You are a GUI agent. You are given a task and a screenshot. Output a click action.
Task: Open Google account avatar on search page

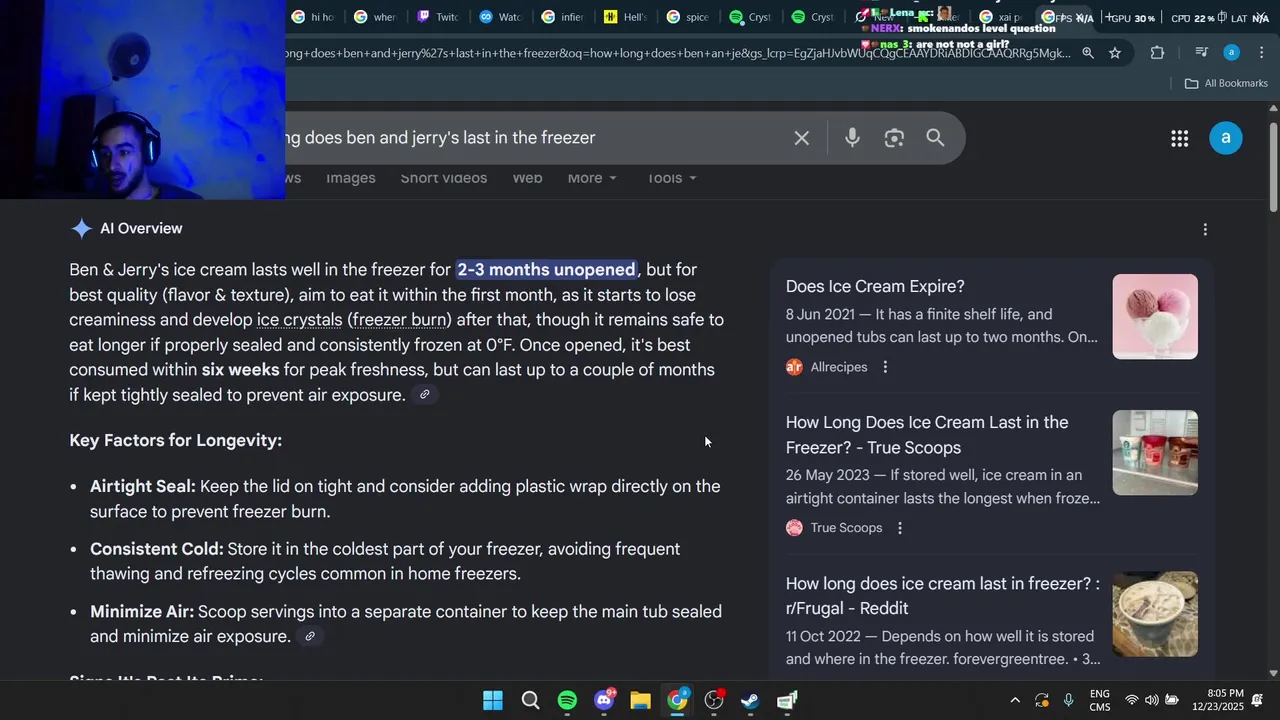[x=1226, y=138]
